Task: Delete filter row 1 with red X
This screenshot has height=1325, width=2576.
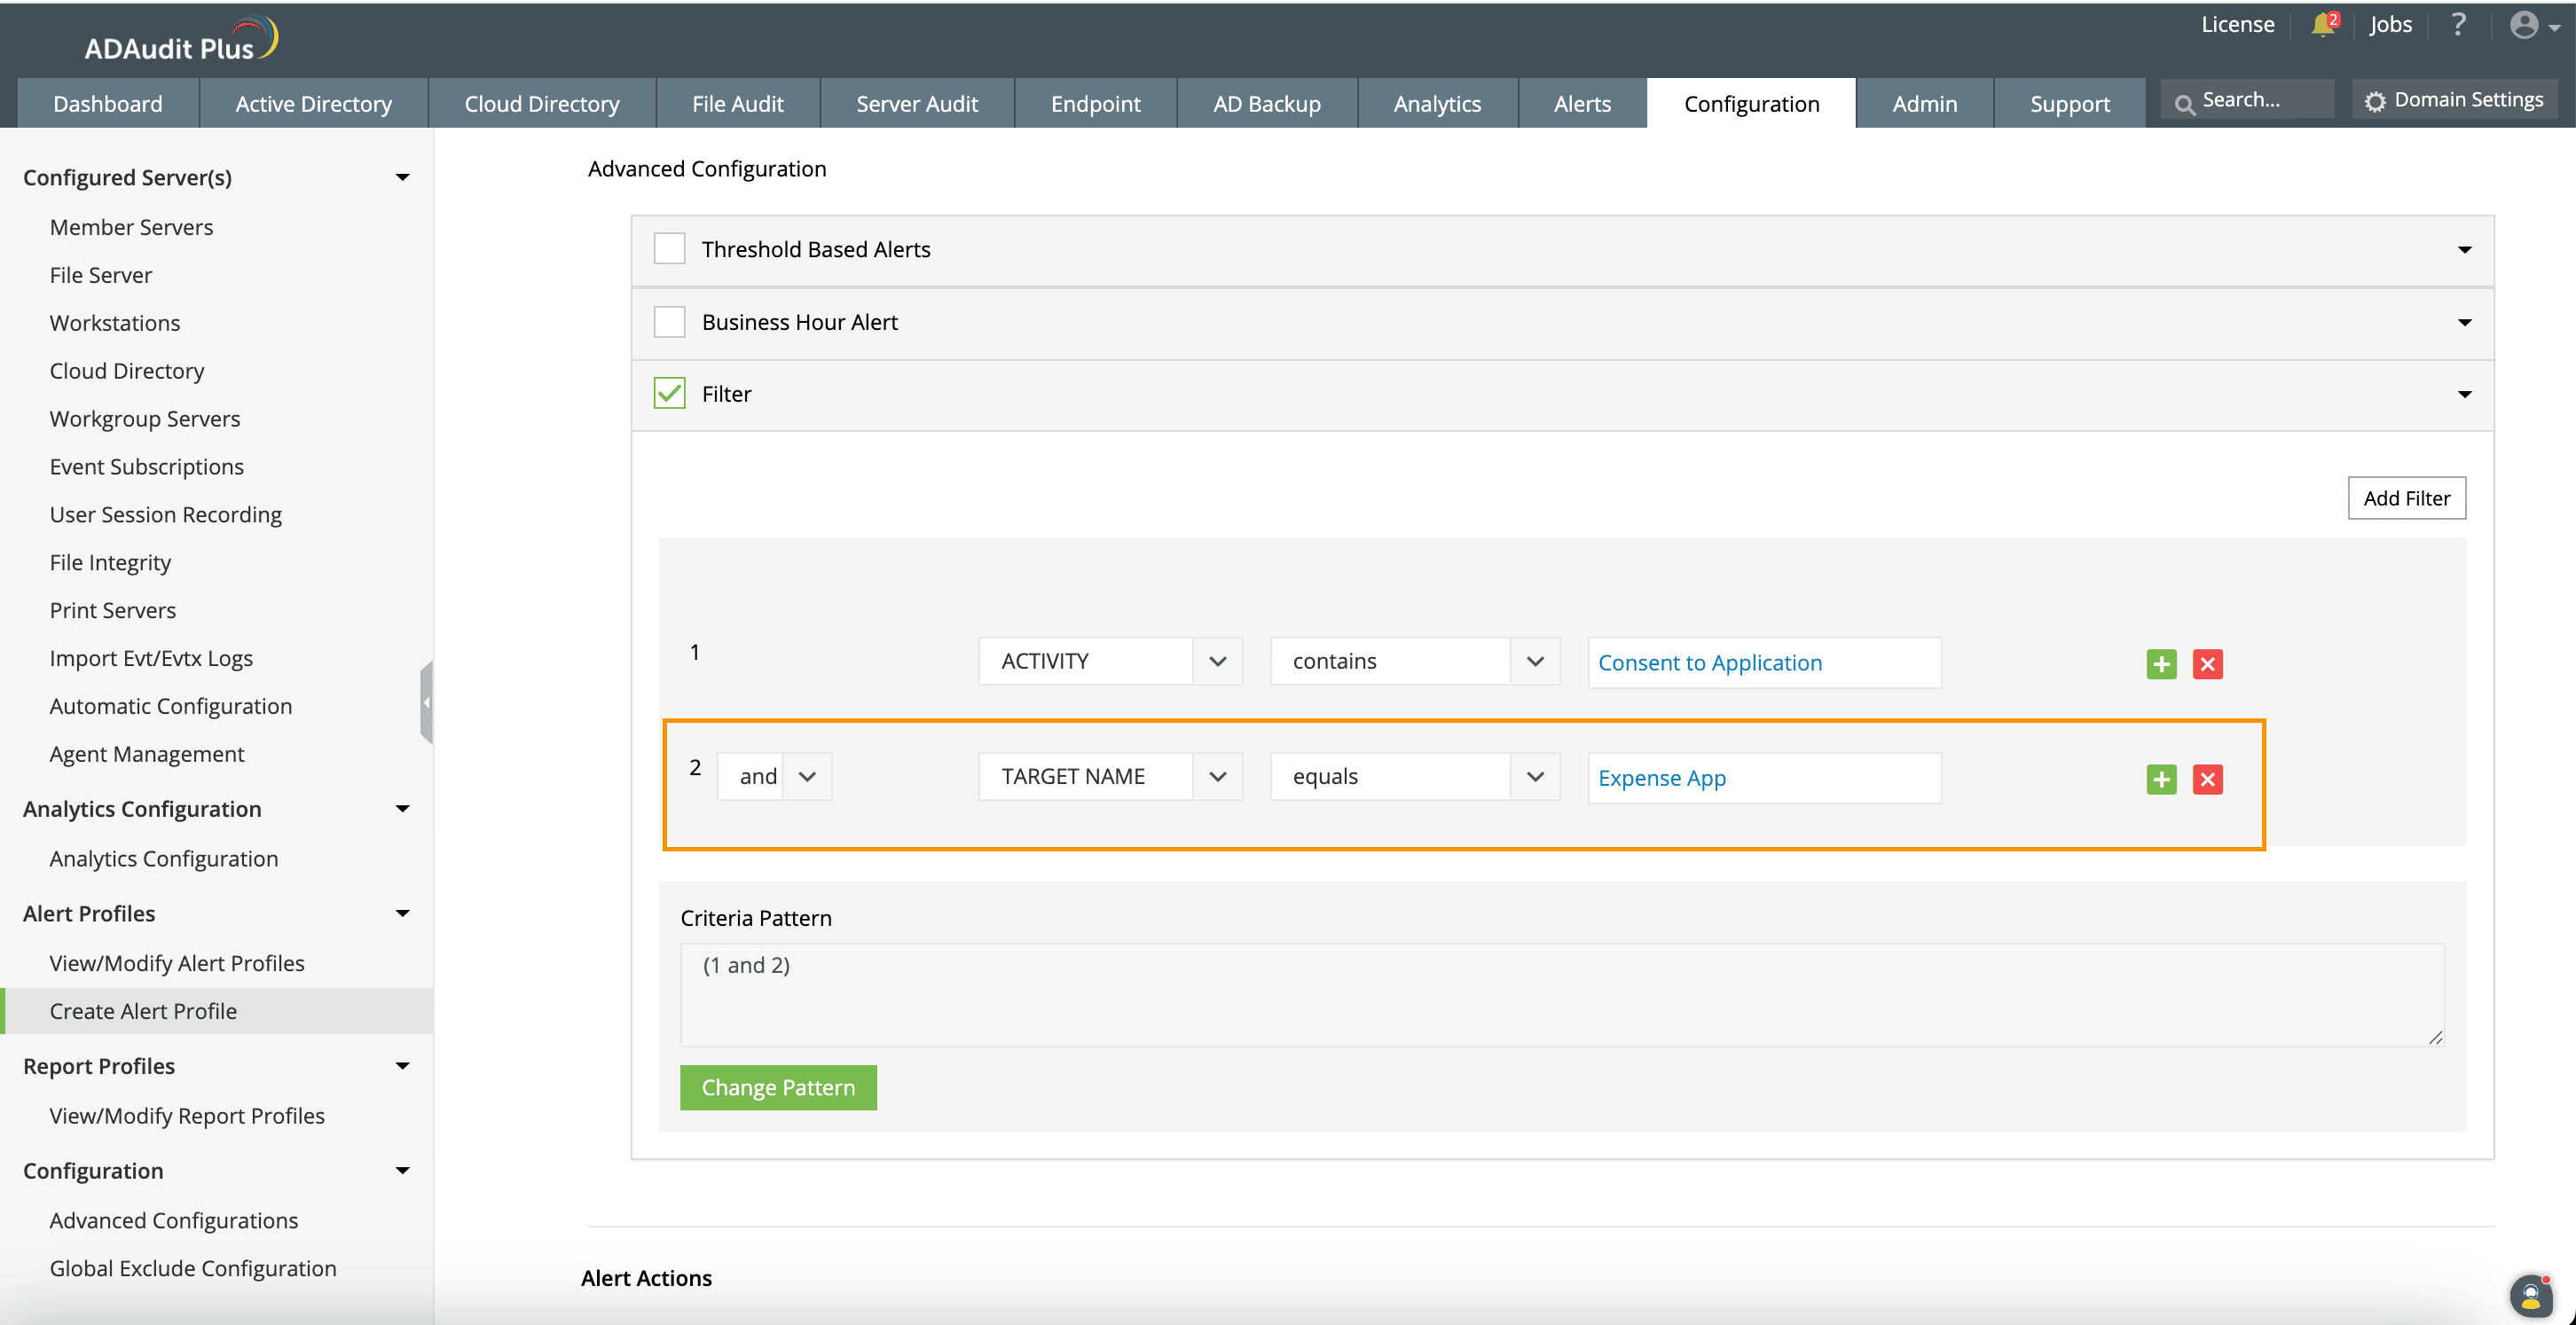Action: point(2207,664)
